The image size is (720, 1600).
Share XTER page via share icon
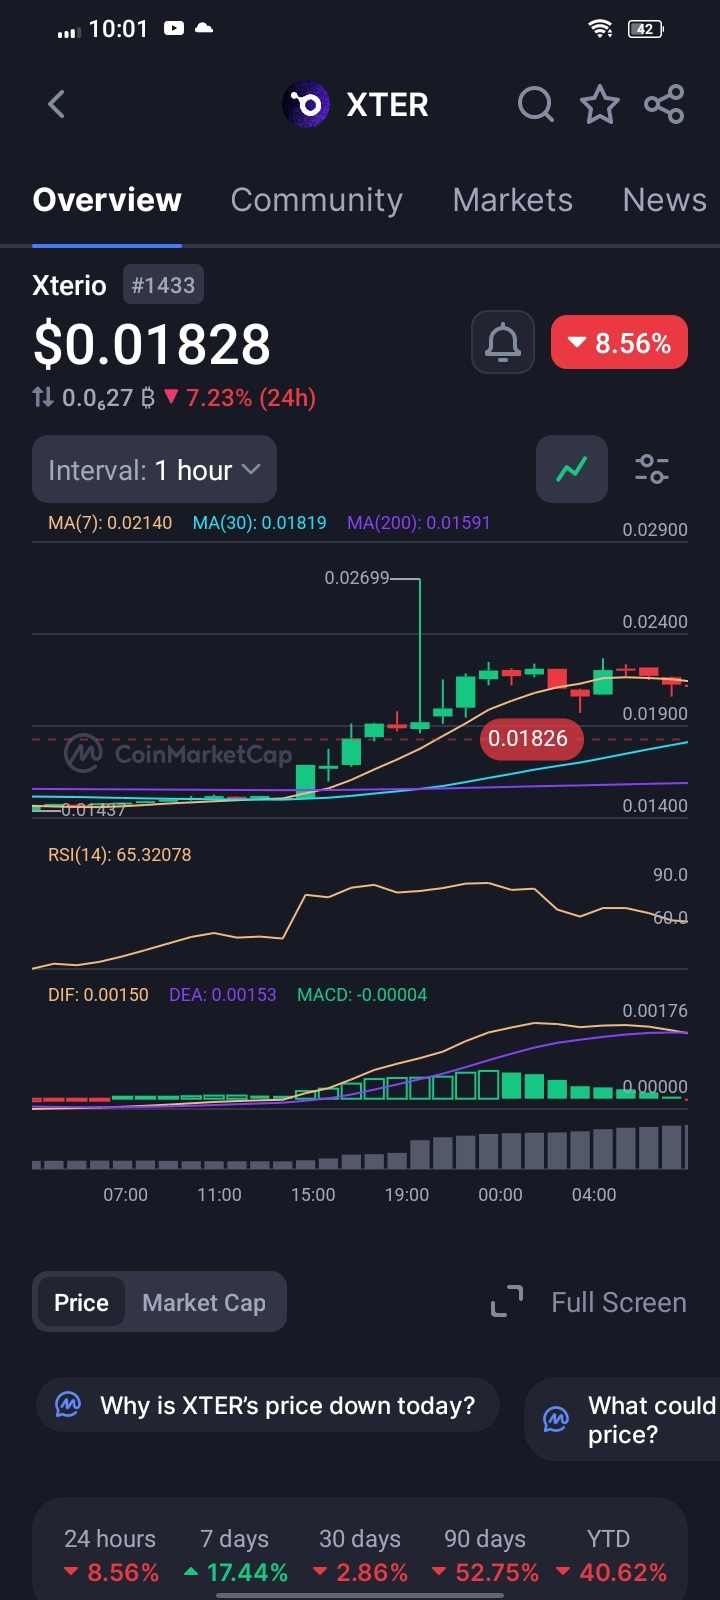point(664,104)
